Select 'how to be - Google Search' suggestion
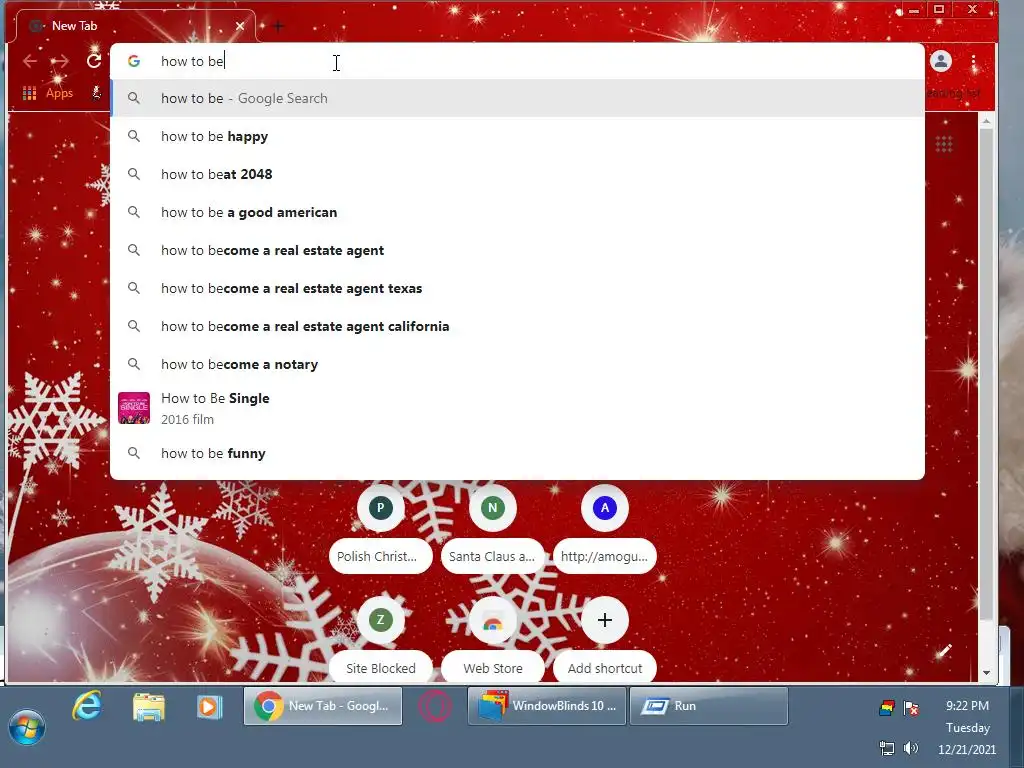The height and width of the screenshot is (768, 1024). (x=517, y=99)
